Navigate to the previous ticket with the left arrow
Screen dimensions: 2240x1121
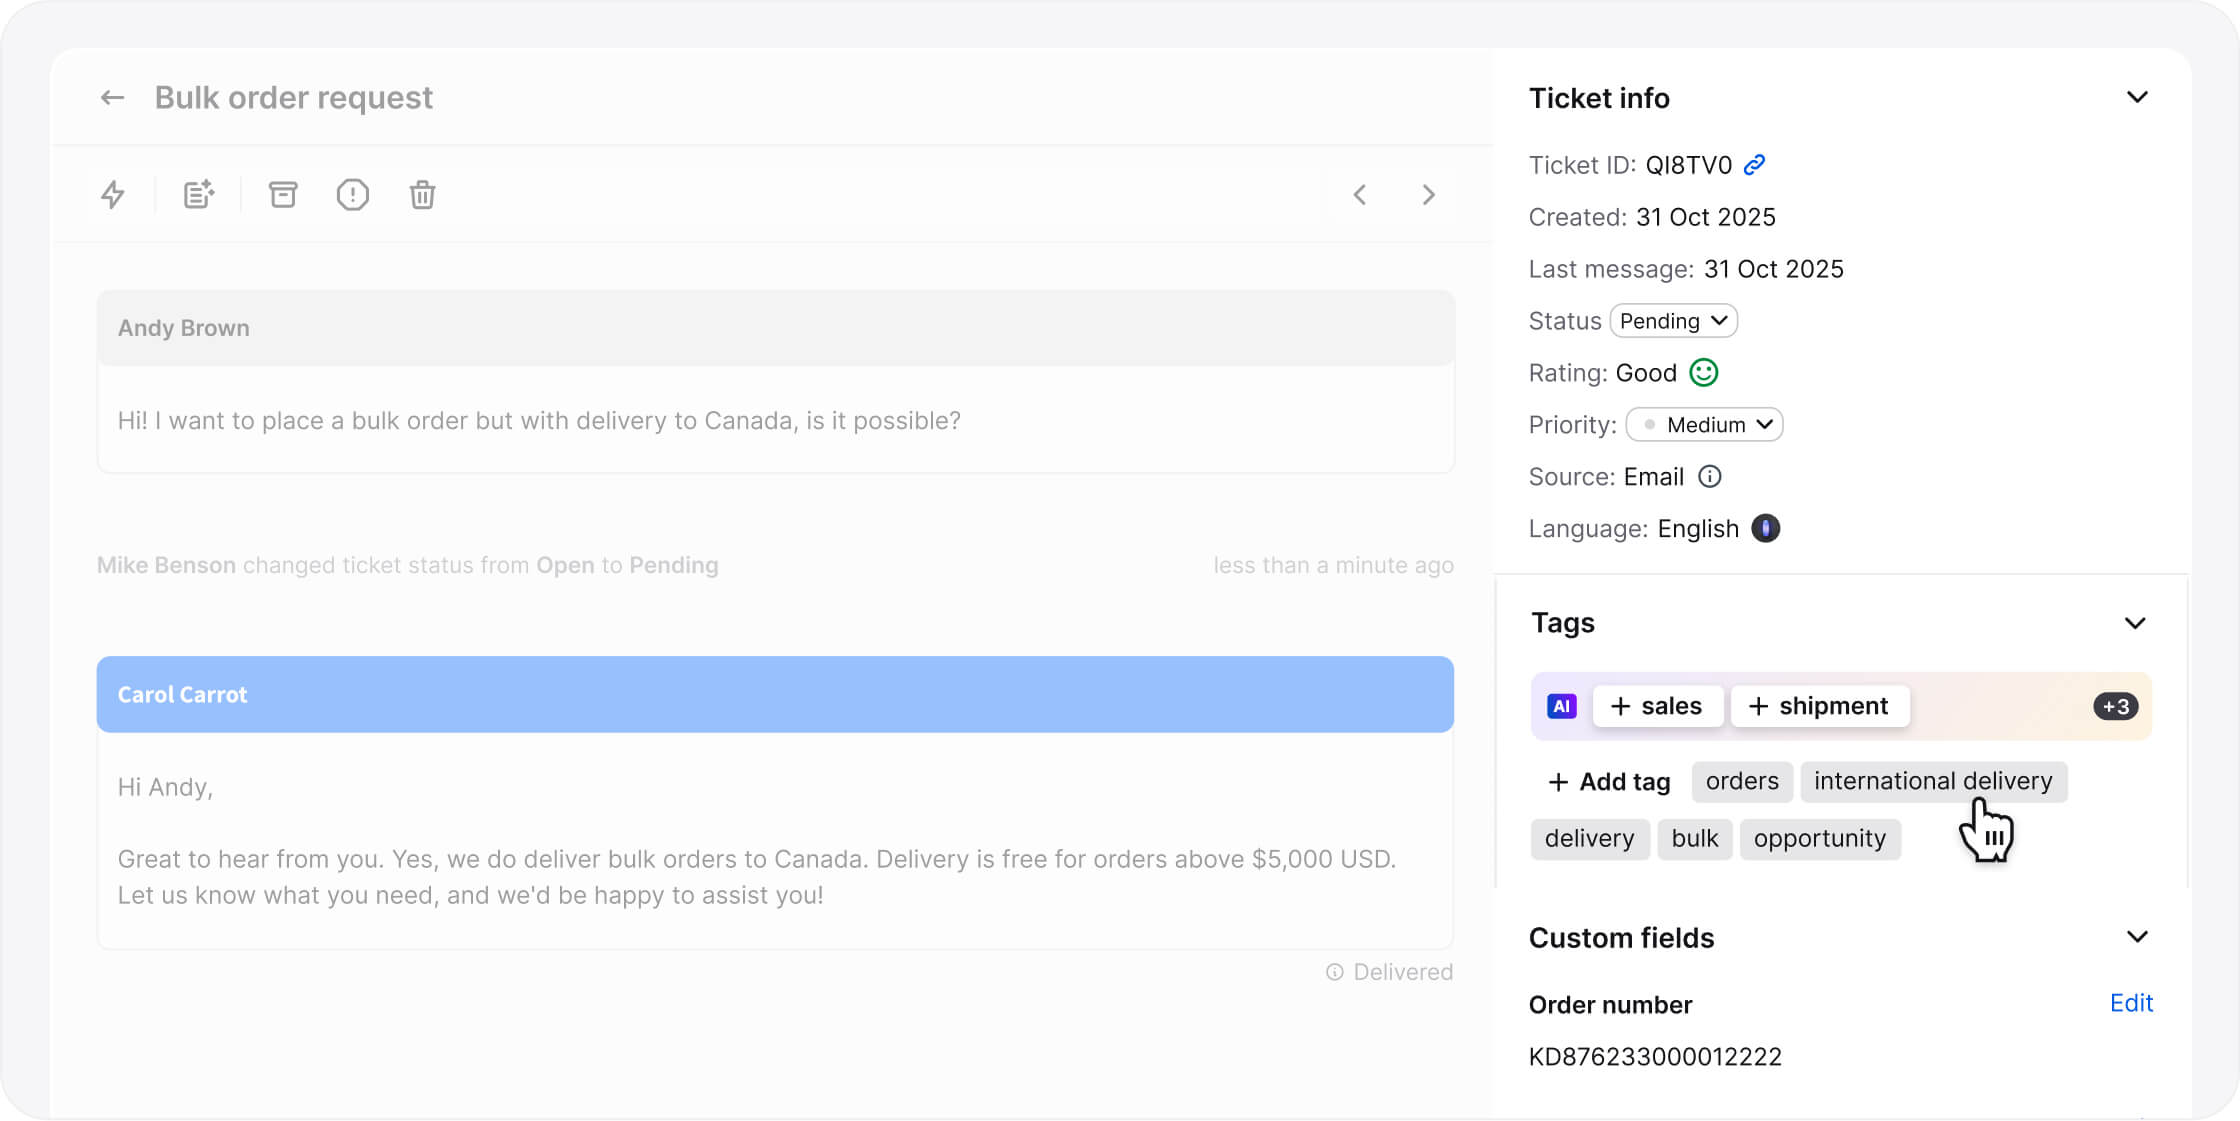coord(1359,194)
